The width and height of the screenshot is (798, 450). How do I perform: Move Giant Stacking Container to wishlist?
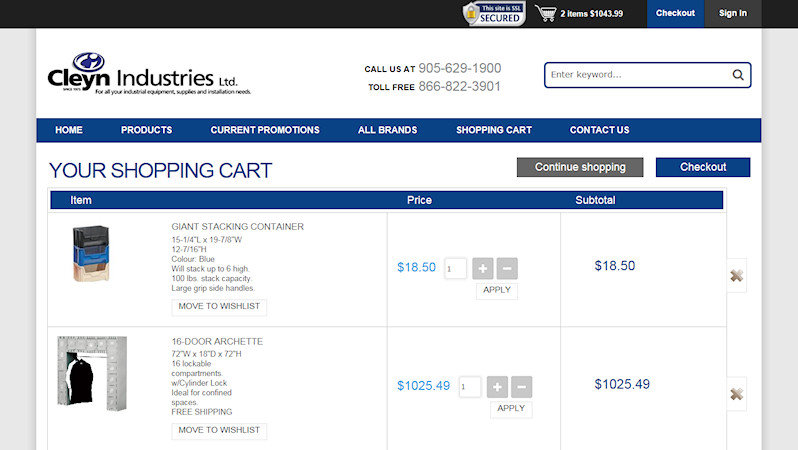pos(219,306)
